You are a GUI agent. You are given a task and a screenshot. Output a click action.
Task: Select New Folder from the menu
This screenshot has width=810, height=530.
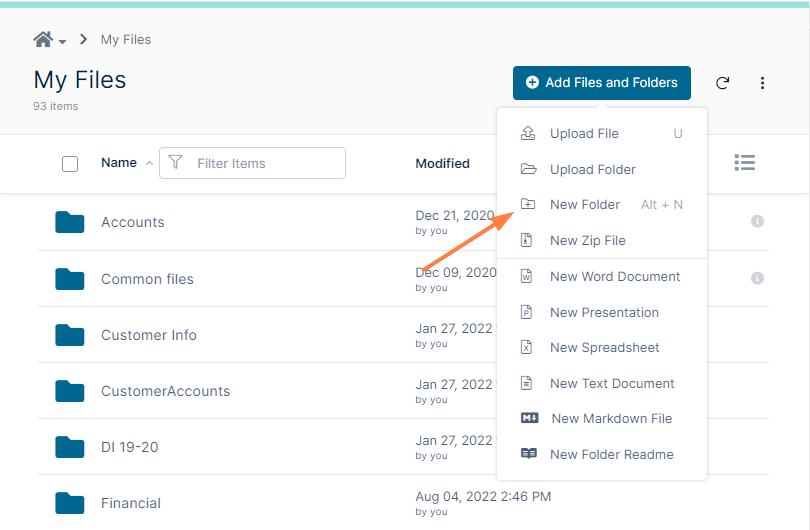585,205
